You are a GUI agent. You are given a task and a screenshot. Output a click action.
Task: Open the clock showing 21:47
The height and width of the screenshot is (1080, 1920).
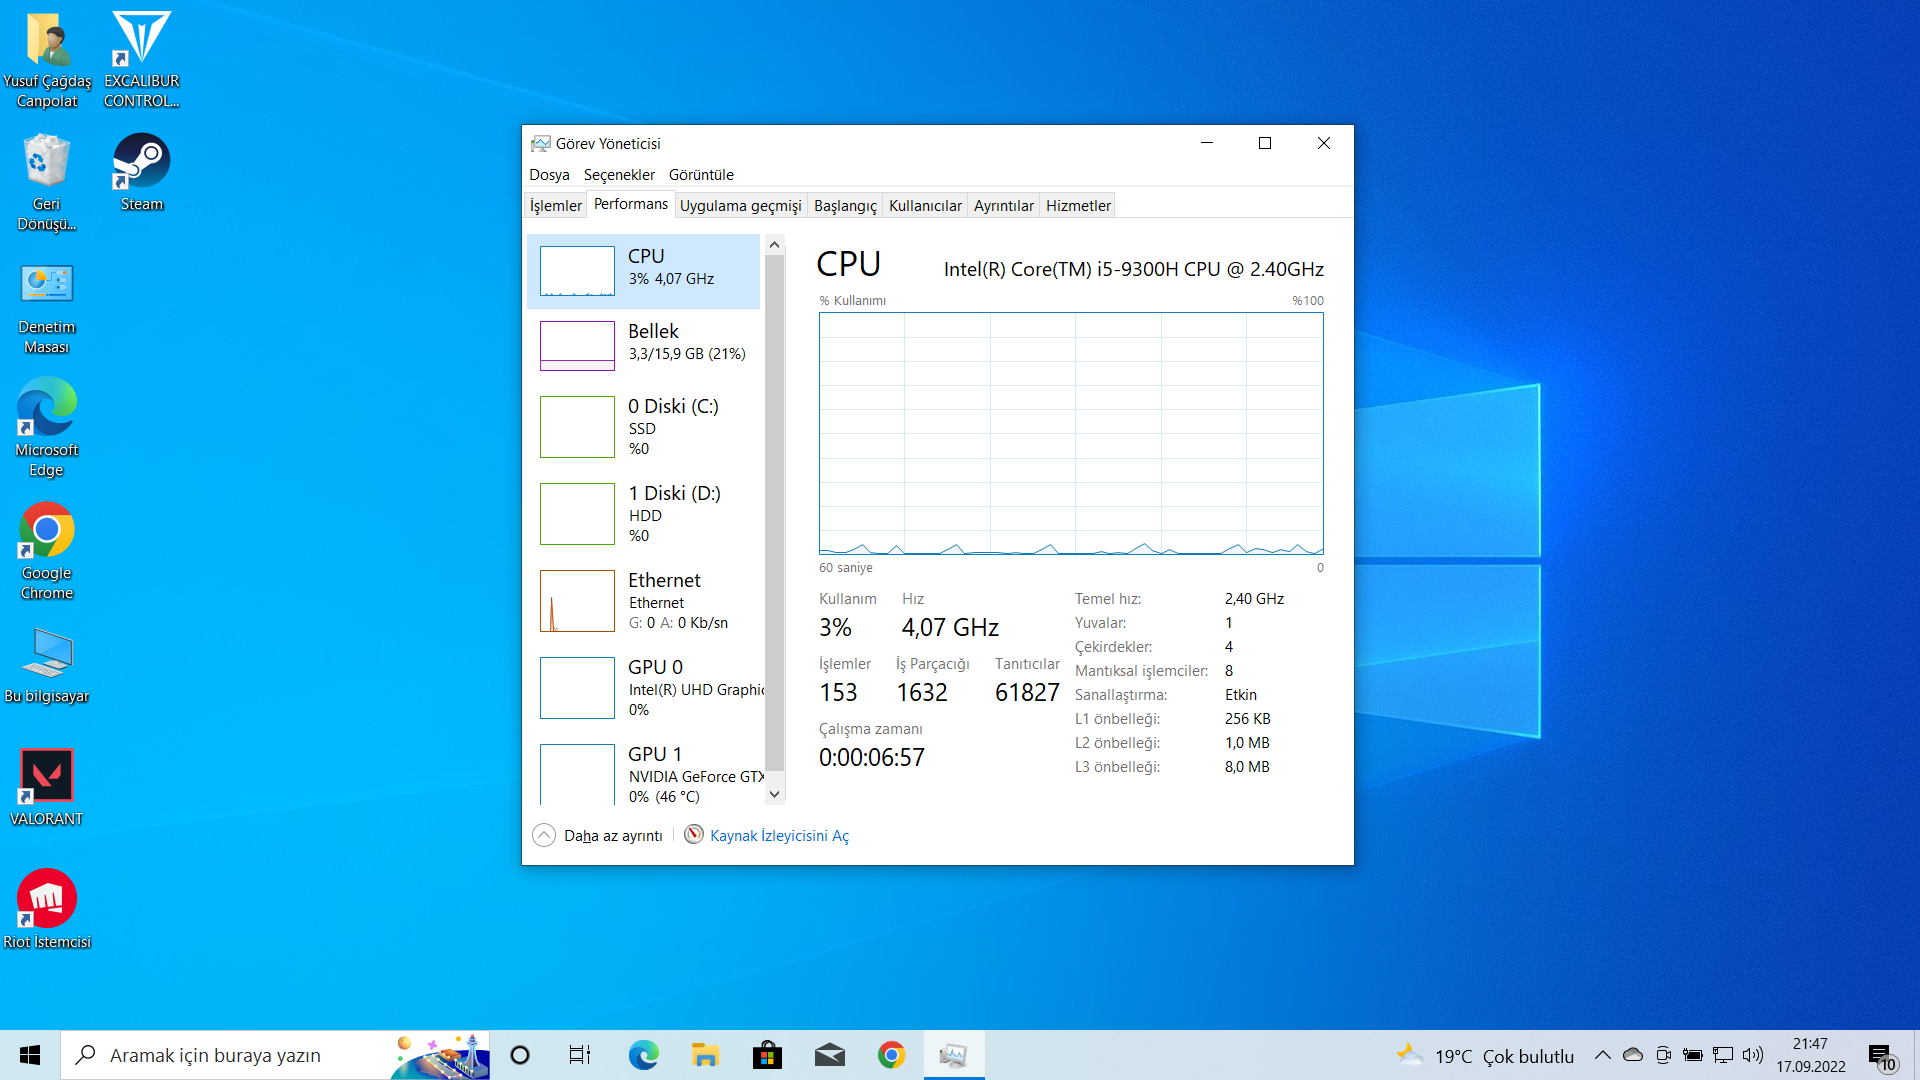(x=1811, y=1055)
